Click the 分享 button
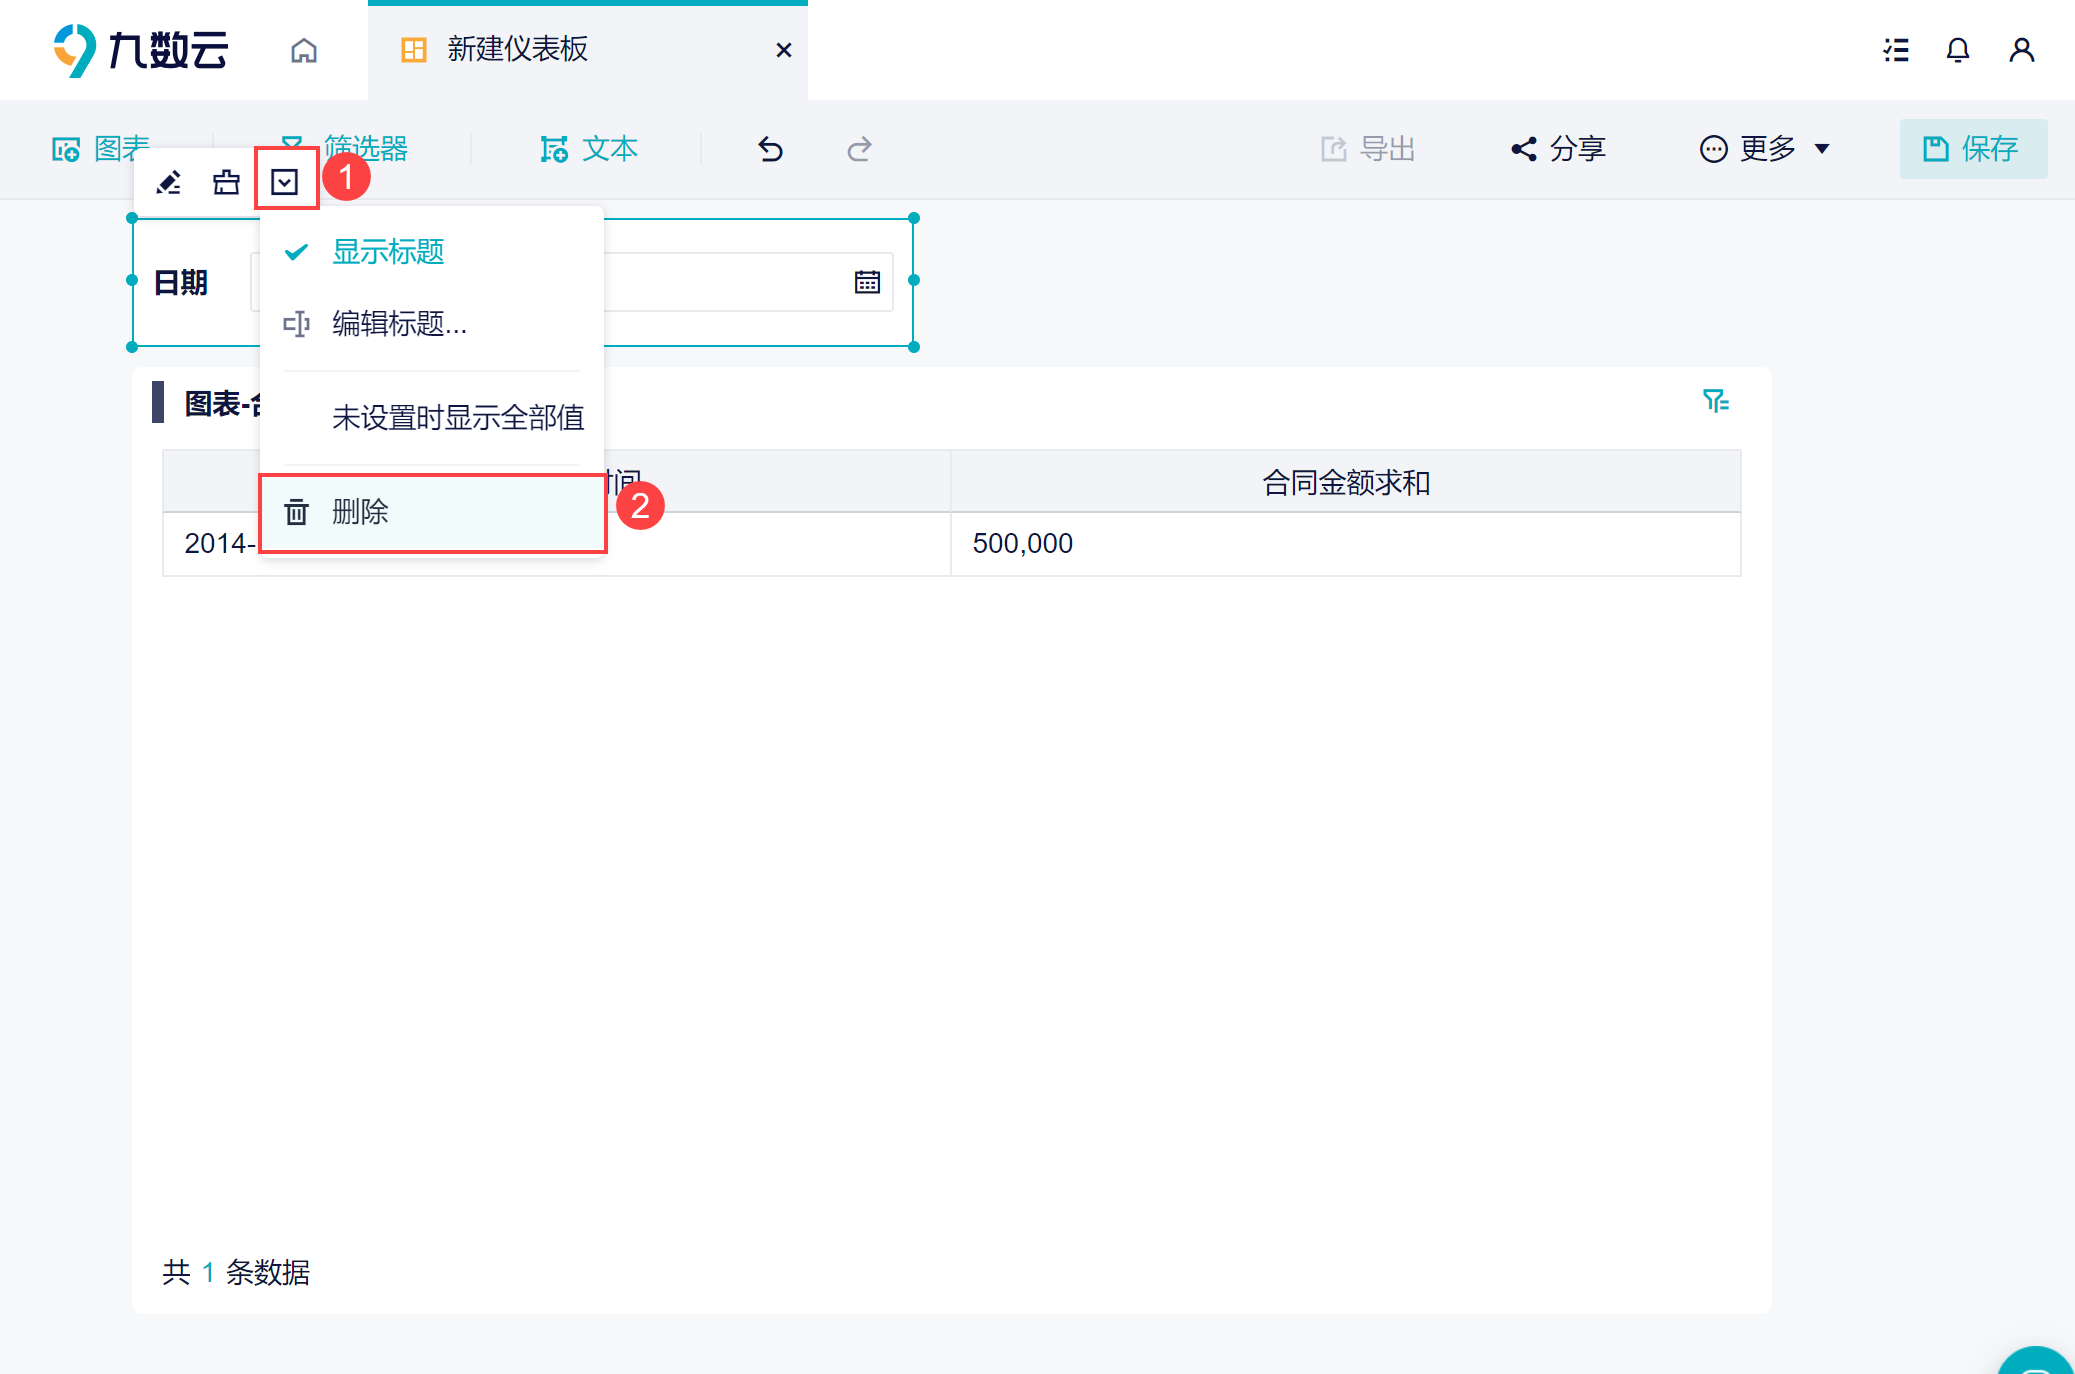 tap(1558, 149)
